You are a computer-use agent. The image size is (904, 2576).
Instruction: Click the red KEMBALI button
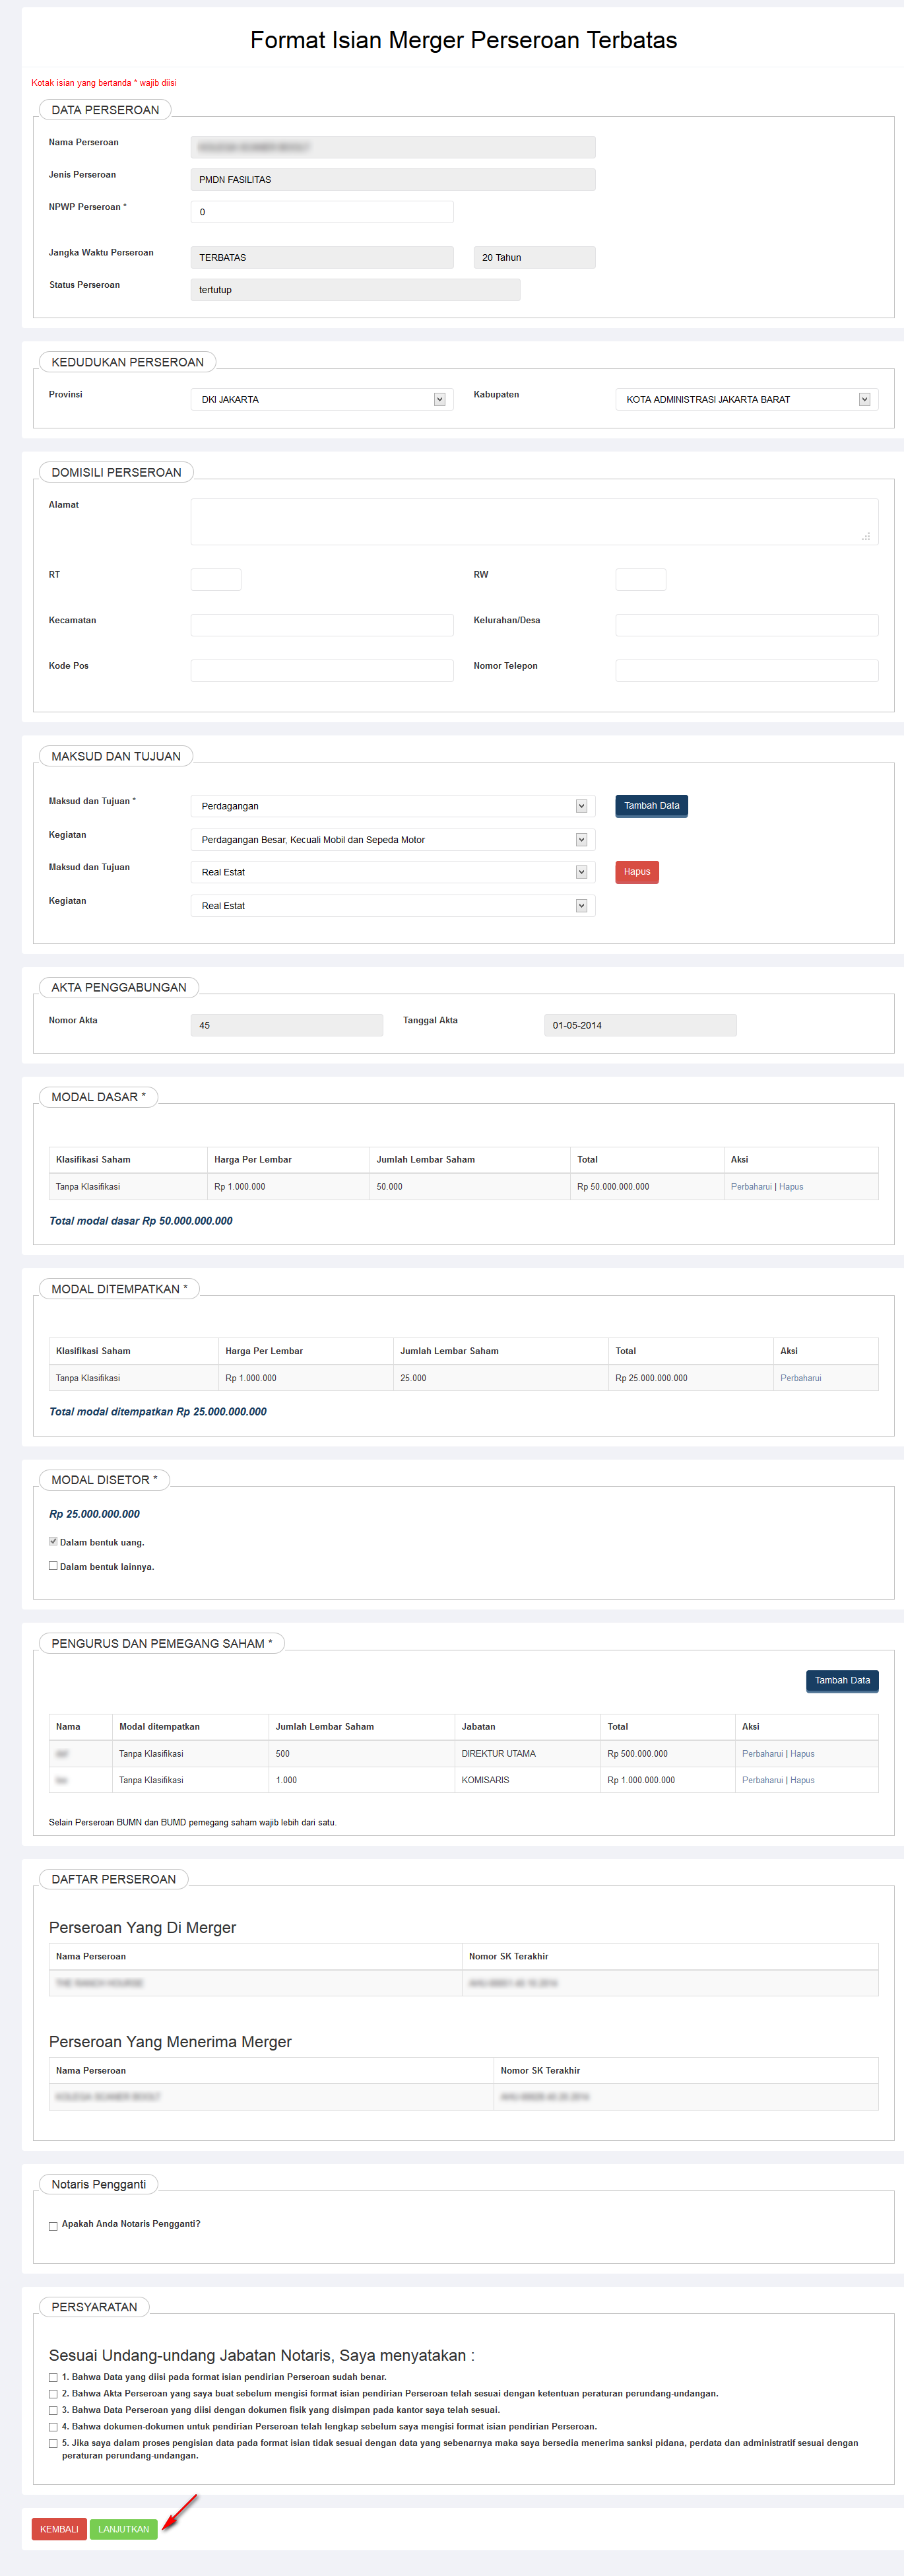[59, 2529]
